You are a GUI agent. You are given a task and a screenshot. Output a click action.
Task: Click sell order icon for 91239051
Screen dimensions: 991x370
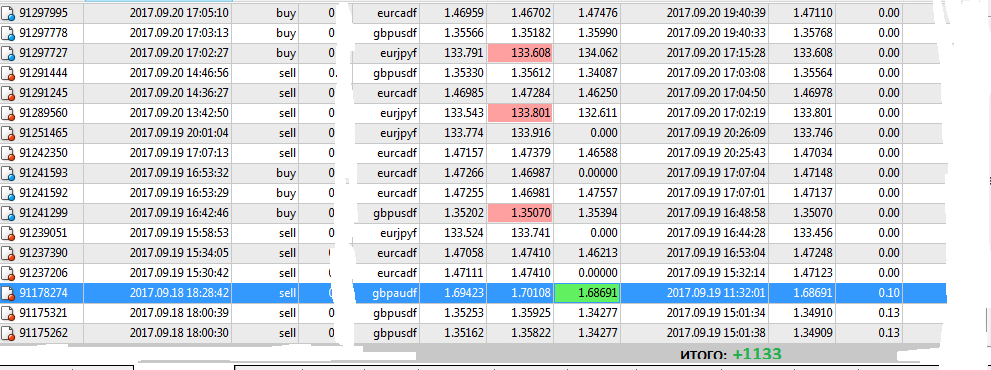click(8, 233)
